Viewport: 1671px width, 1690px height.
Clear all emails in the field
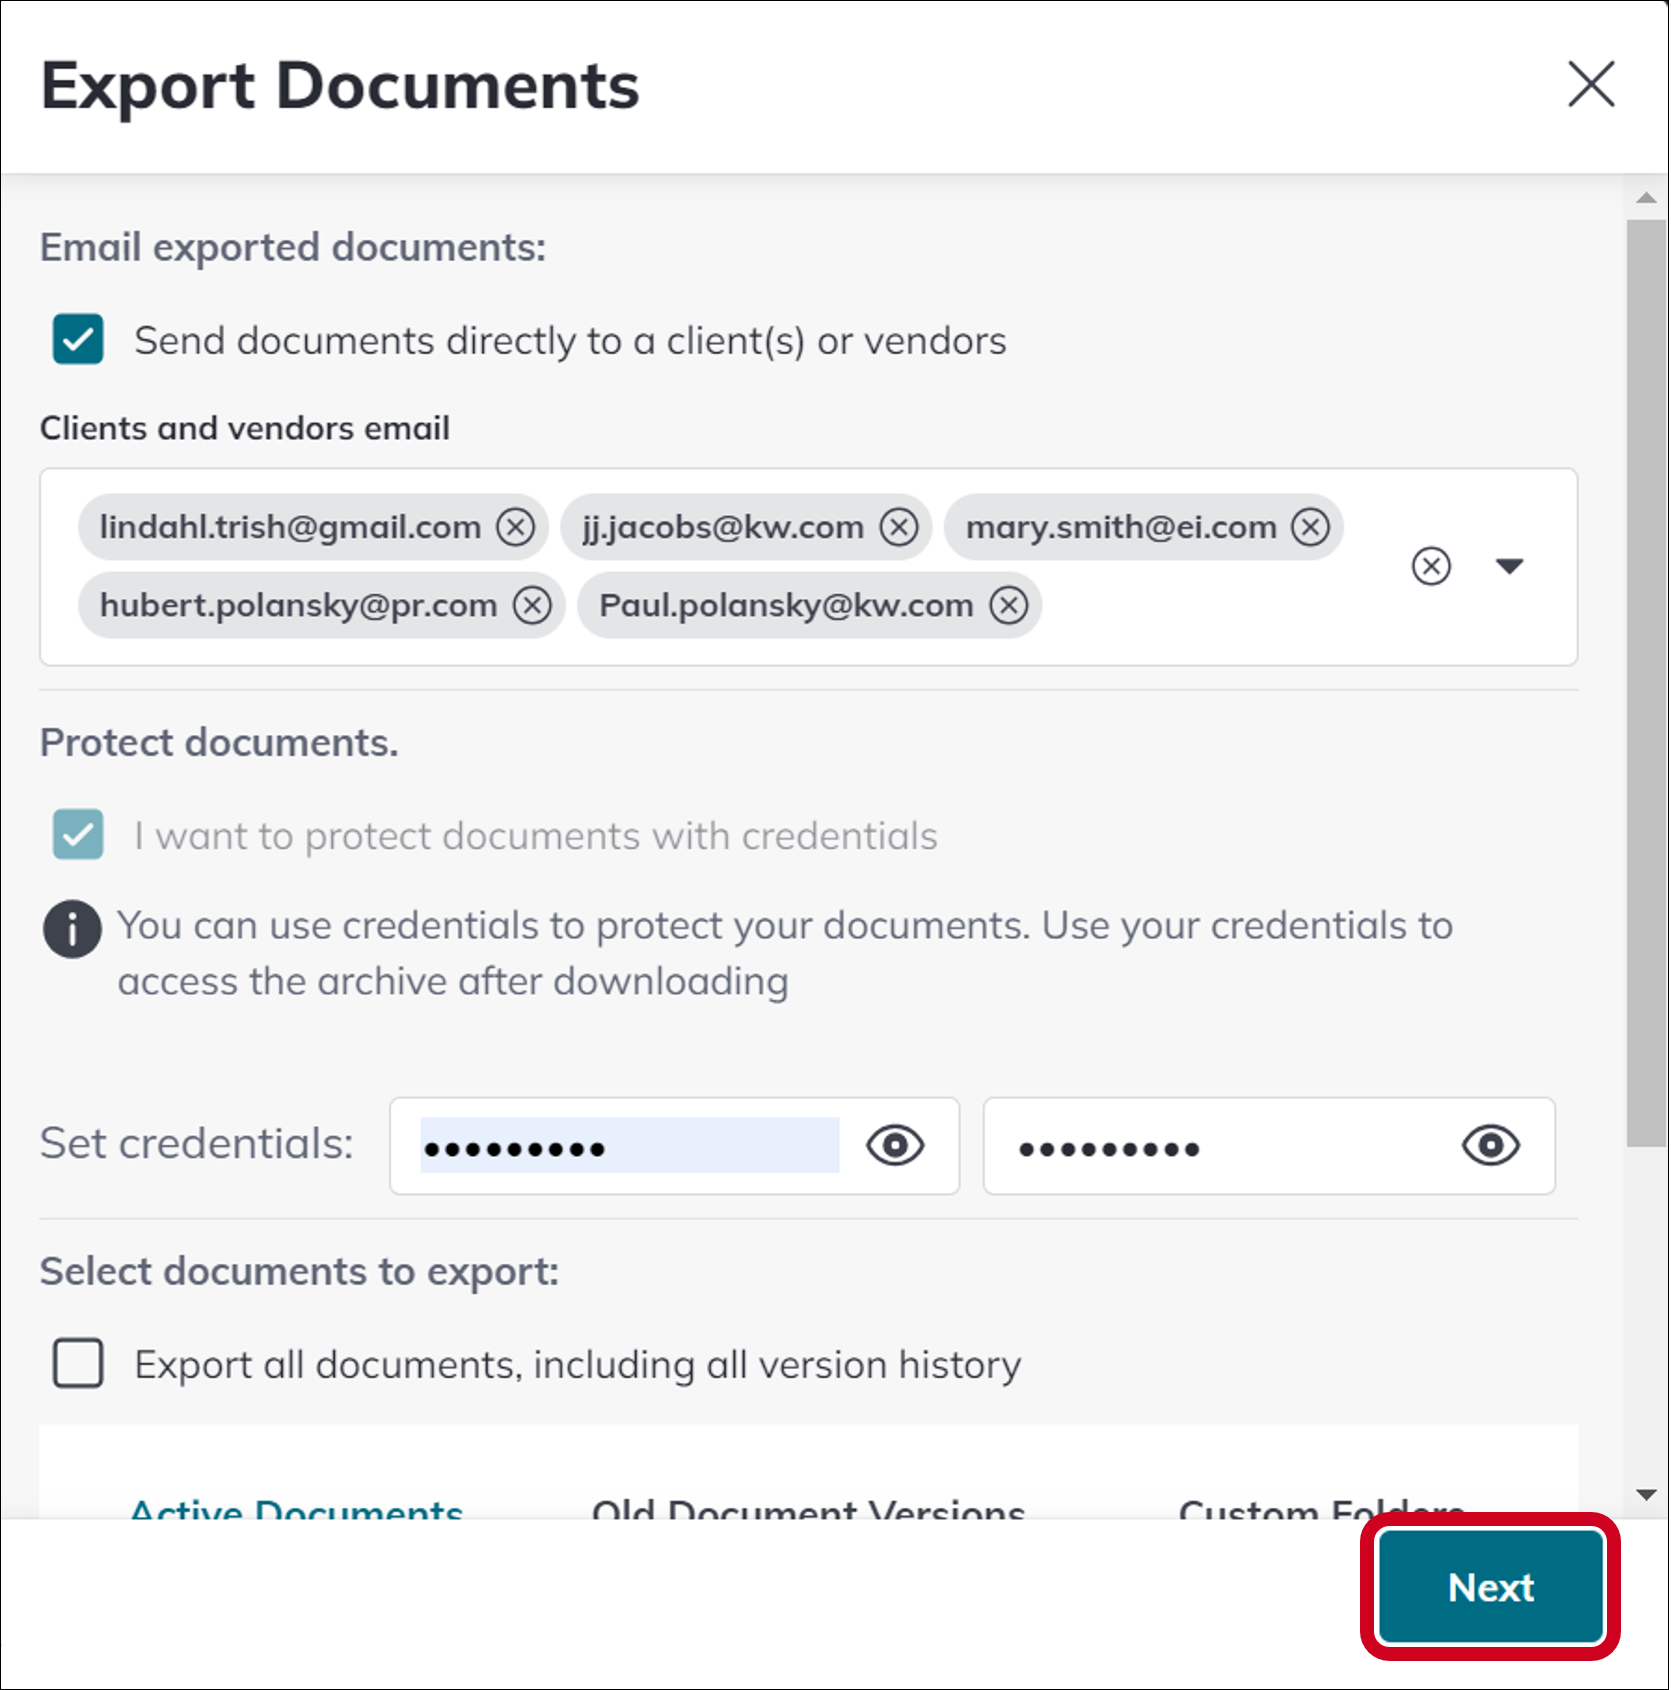click(x=1431, y=566)
